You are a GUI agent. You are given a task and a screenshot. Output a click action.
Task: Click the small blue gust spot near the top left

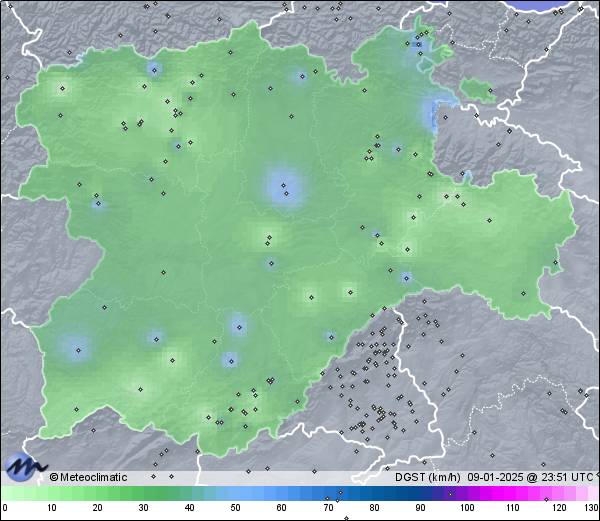pos(154,69)
